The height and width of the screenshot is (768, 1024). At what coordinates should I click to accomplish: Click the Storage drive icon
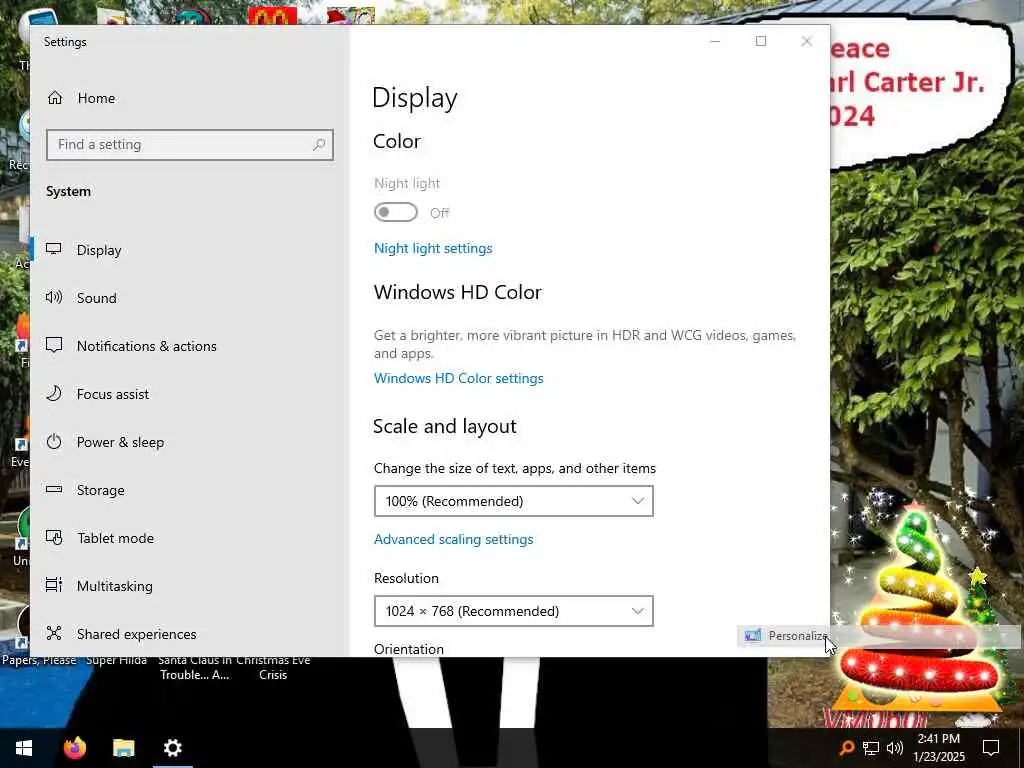(x=54, y=489)
